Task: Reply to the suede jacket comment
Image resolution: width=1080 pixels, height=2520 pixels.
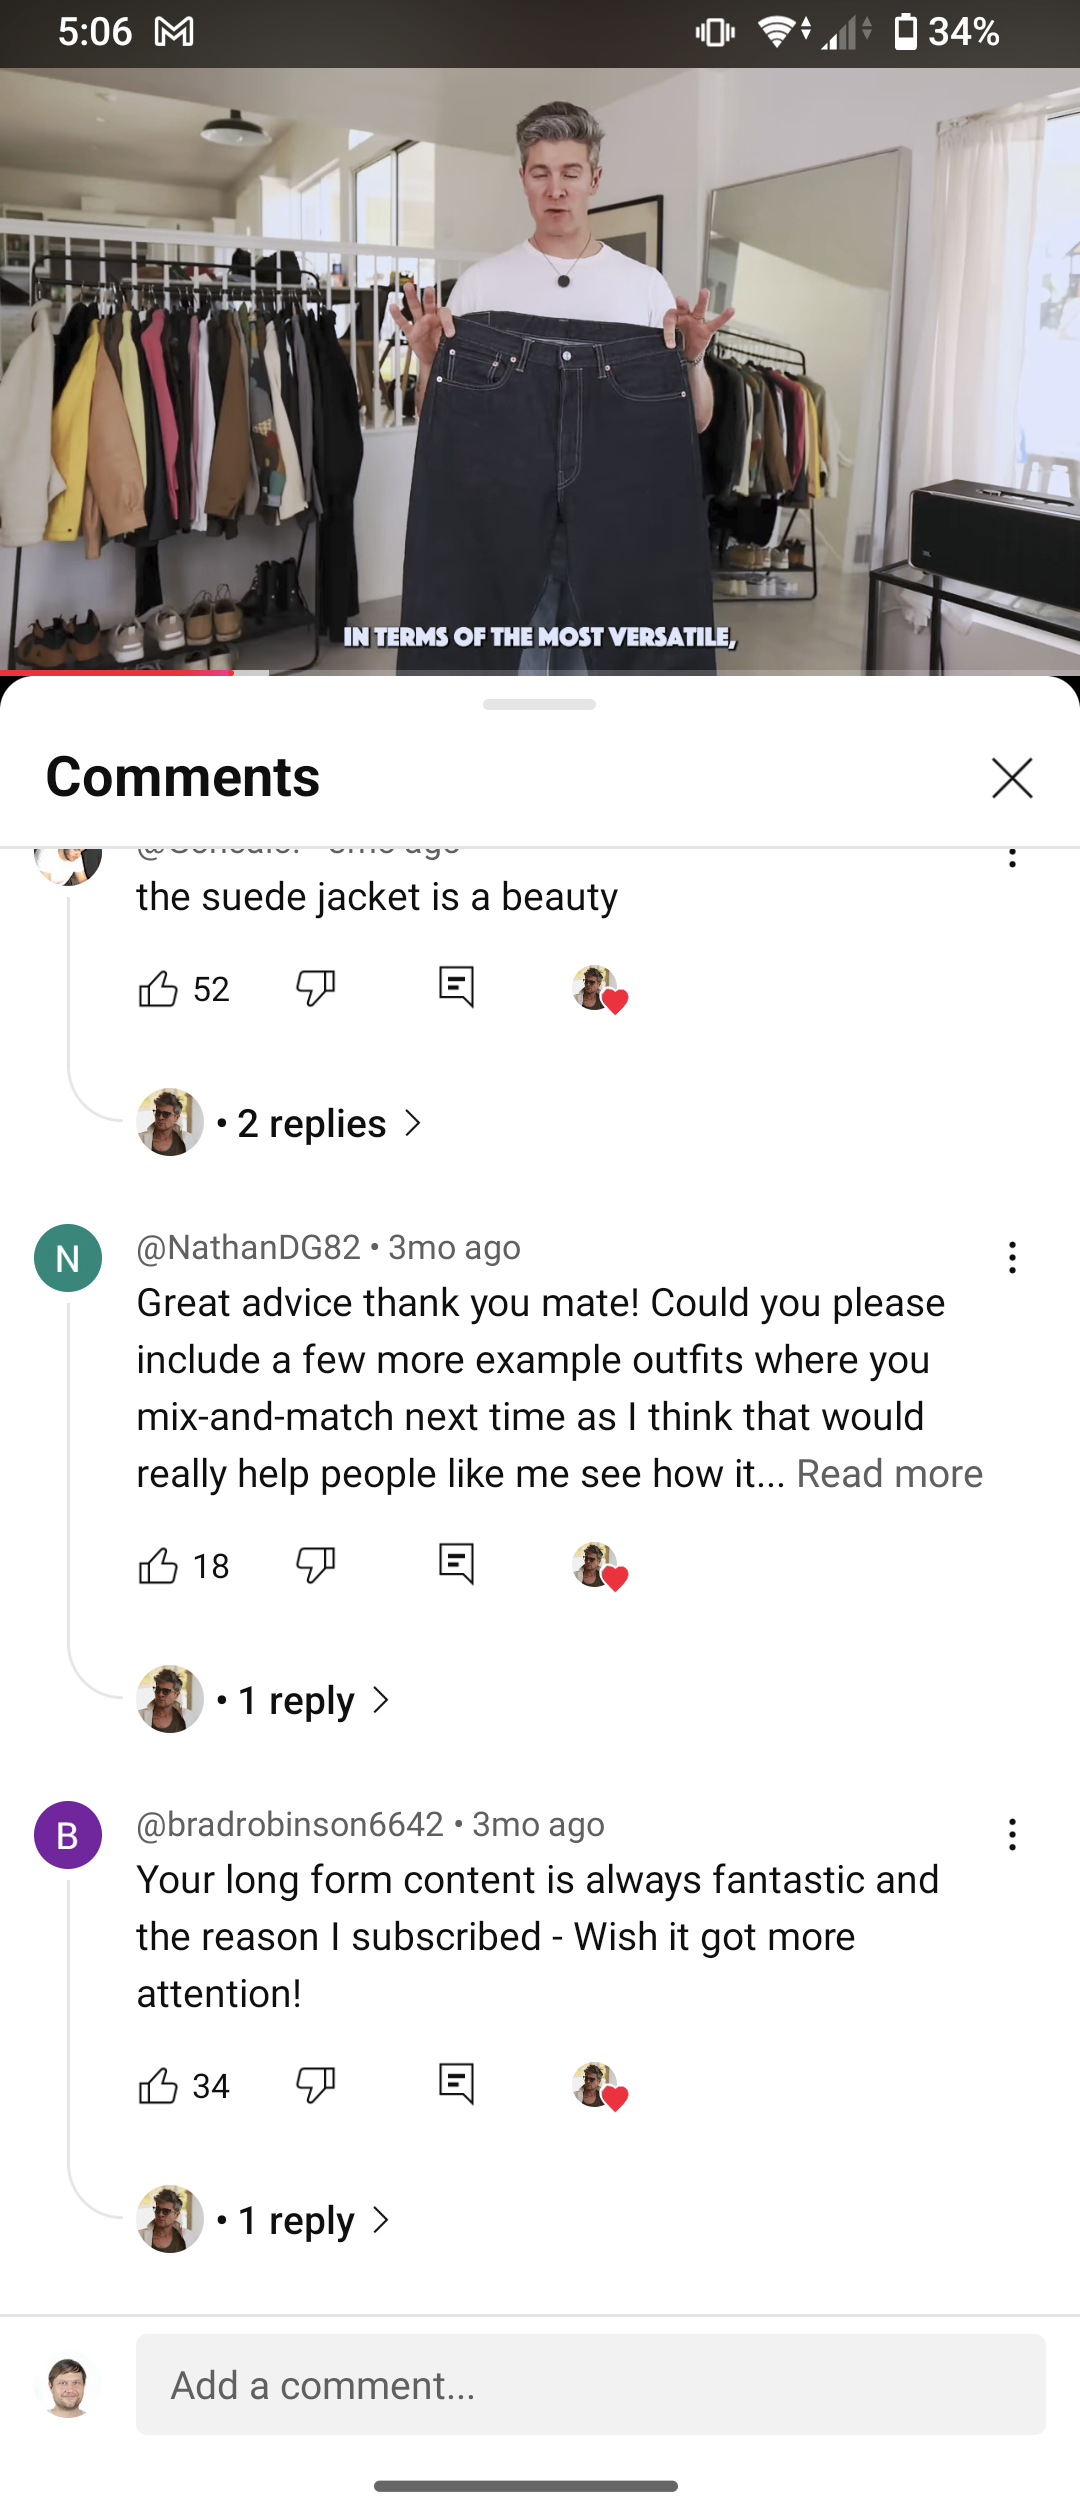Action: (456, 988)
